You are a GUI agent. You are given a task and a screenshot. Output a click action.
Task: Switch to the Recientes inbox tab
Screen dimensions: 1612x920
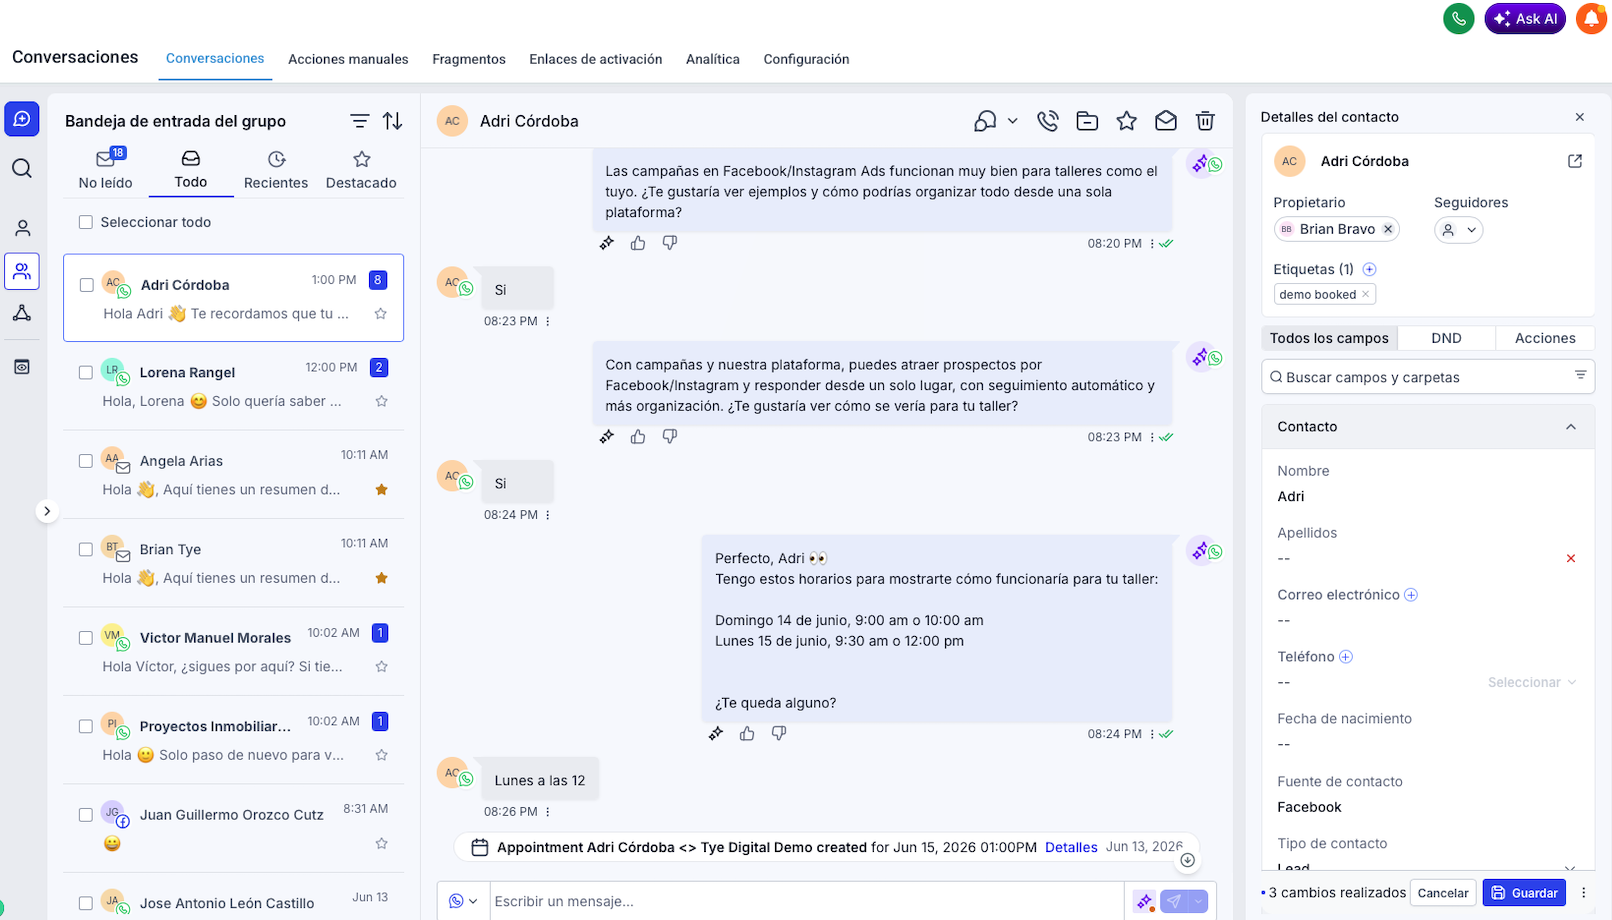(x=276, y=170)
